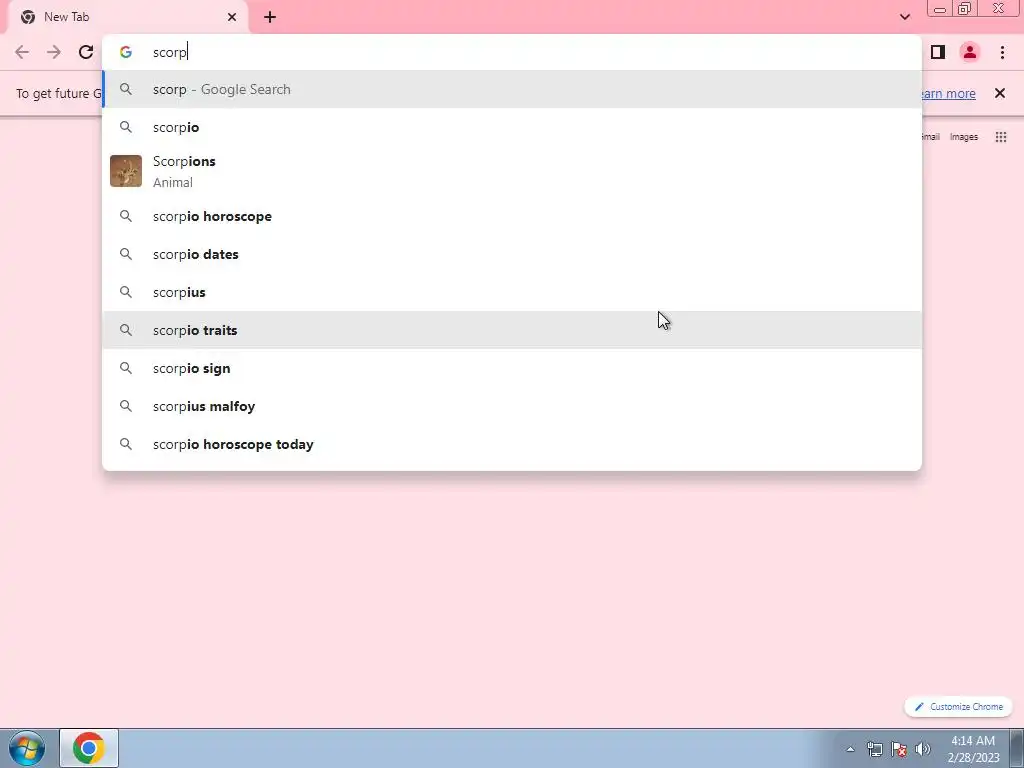Select 'scorpius malfoy' suggestion
Viewport: 1024px width, 768px height.
[x=512, y=406]
